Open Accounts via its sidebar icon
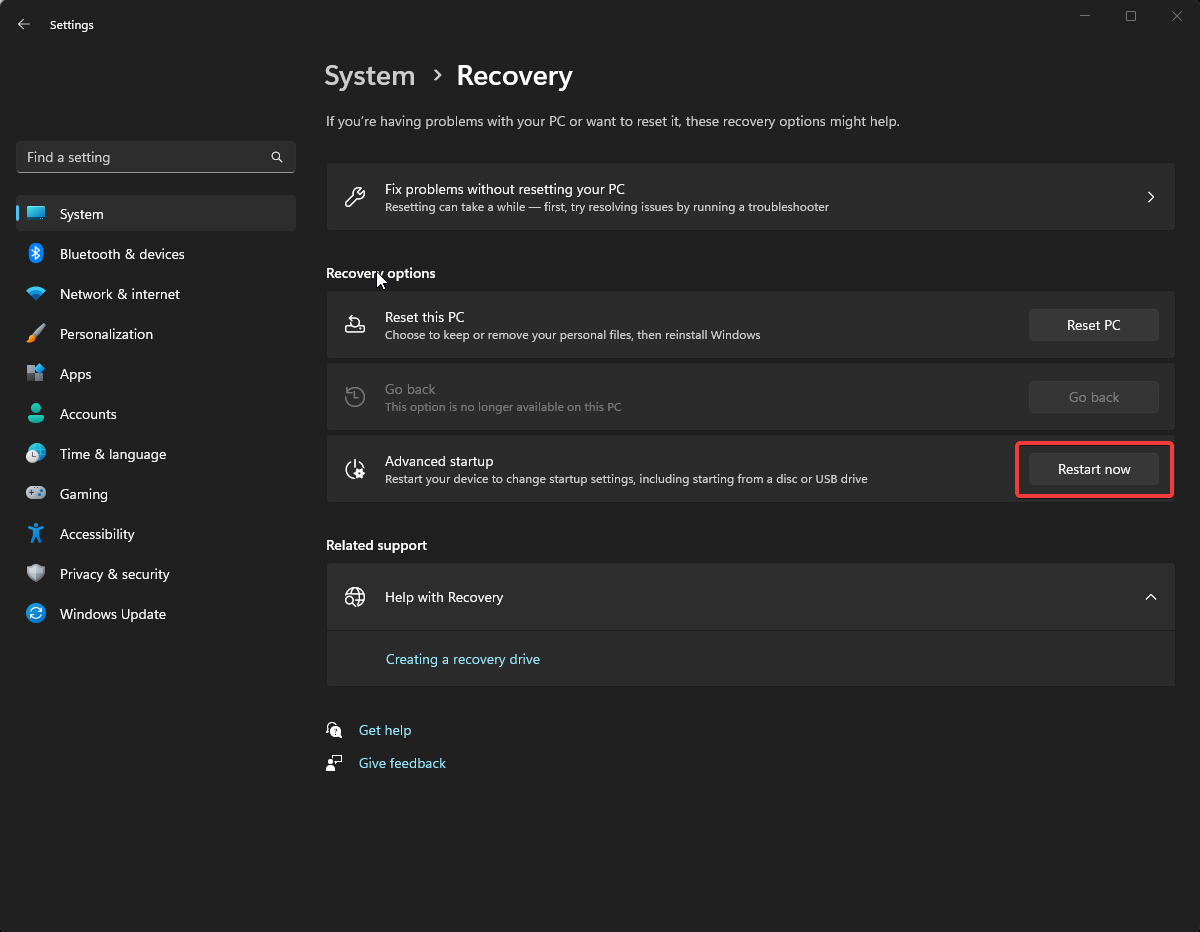The height and width of the screenshot is (932, 1200). [36, 414]
